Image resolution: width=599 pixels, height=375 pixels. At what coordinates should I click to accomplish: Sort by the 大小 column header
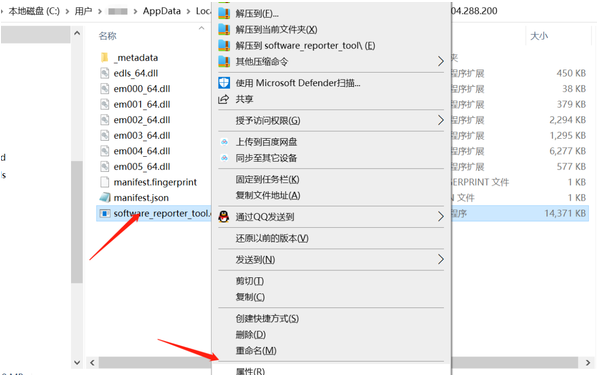tap(539, 36)
